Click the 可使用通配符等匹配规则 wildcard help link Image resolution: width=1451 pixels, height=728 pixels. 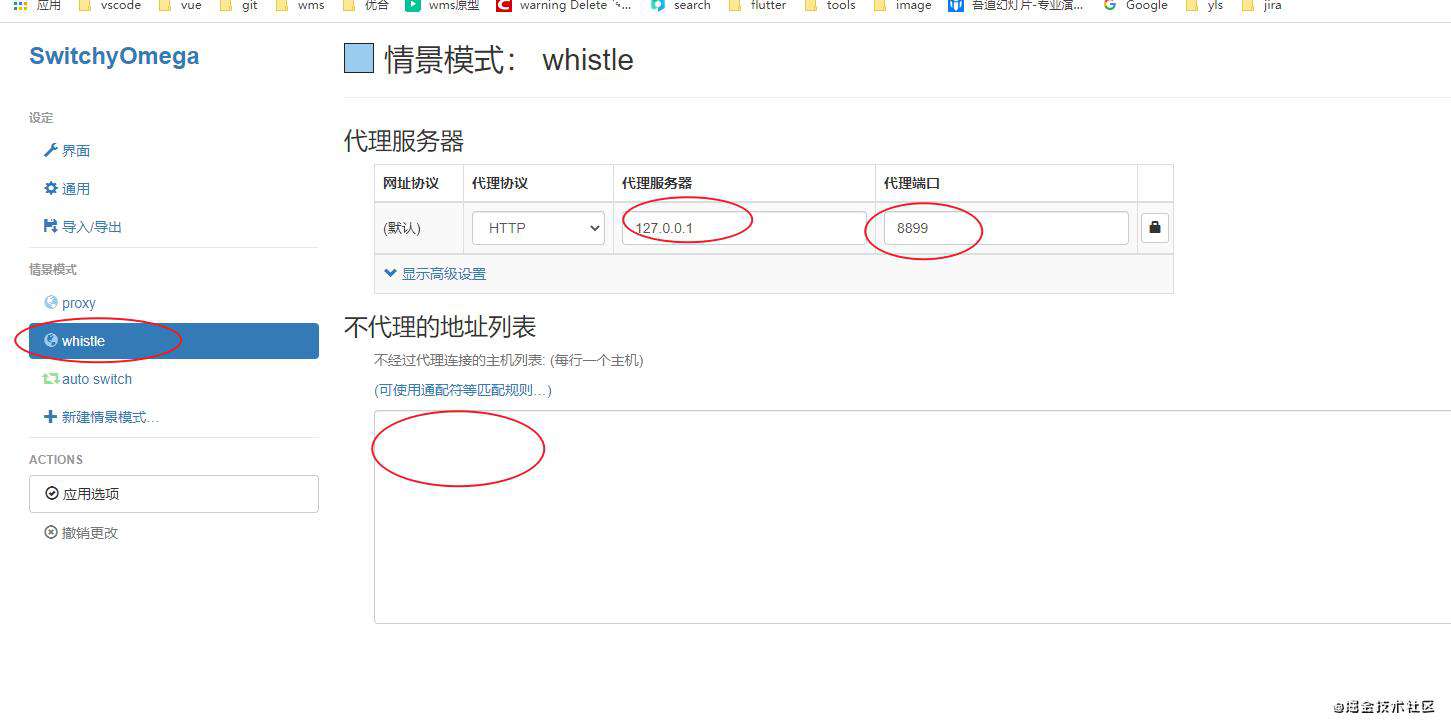point(463,390)
